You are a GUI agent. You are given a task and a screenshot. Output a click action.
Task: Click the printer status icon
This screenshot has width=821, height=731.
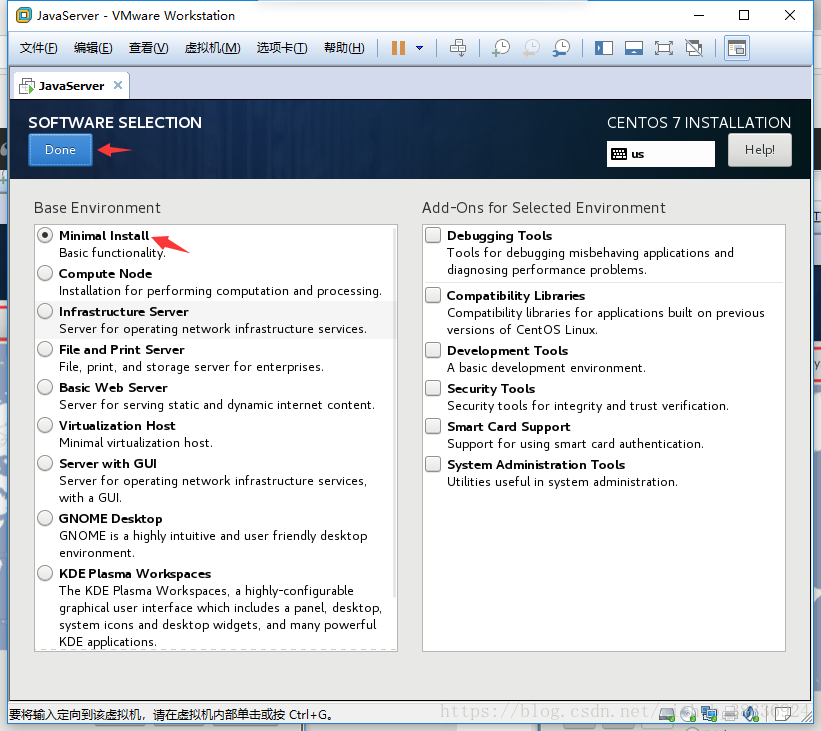click(730, 713)
